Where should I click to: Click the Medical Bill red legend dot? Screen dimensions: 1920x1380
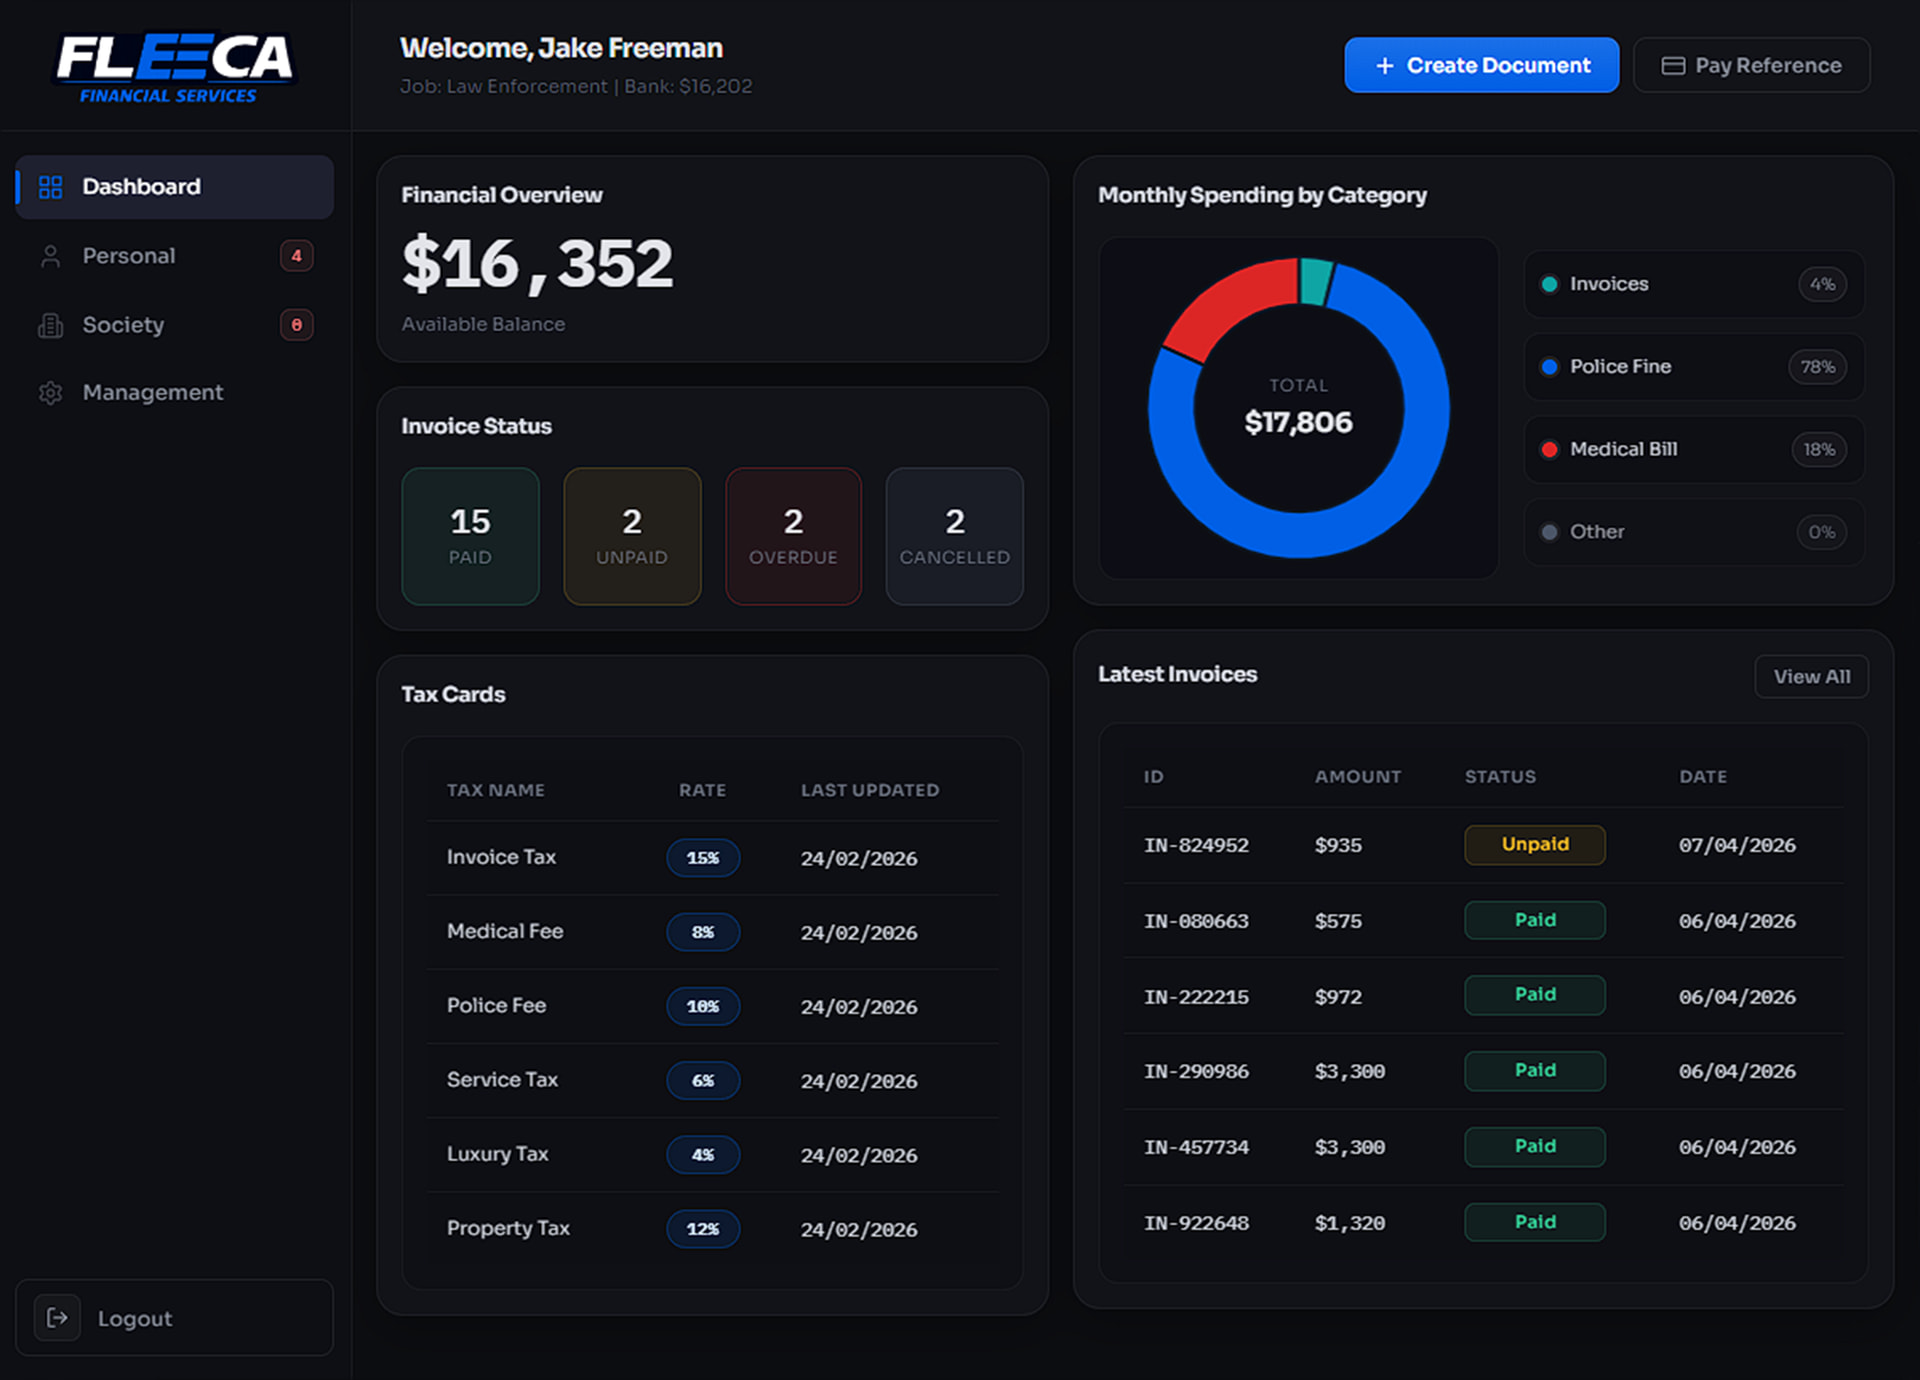tap(1549, 450)
